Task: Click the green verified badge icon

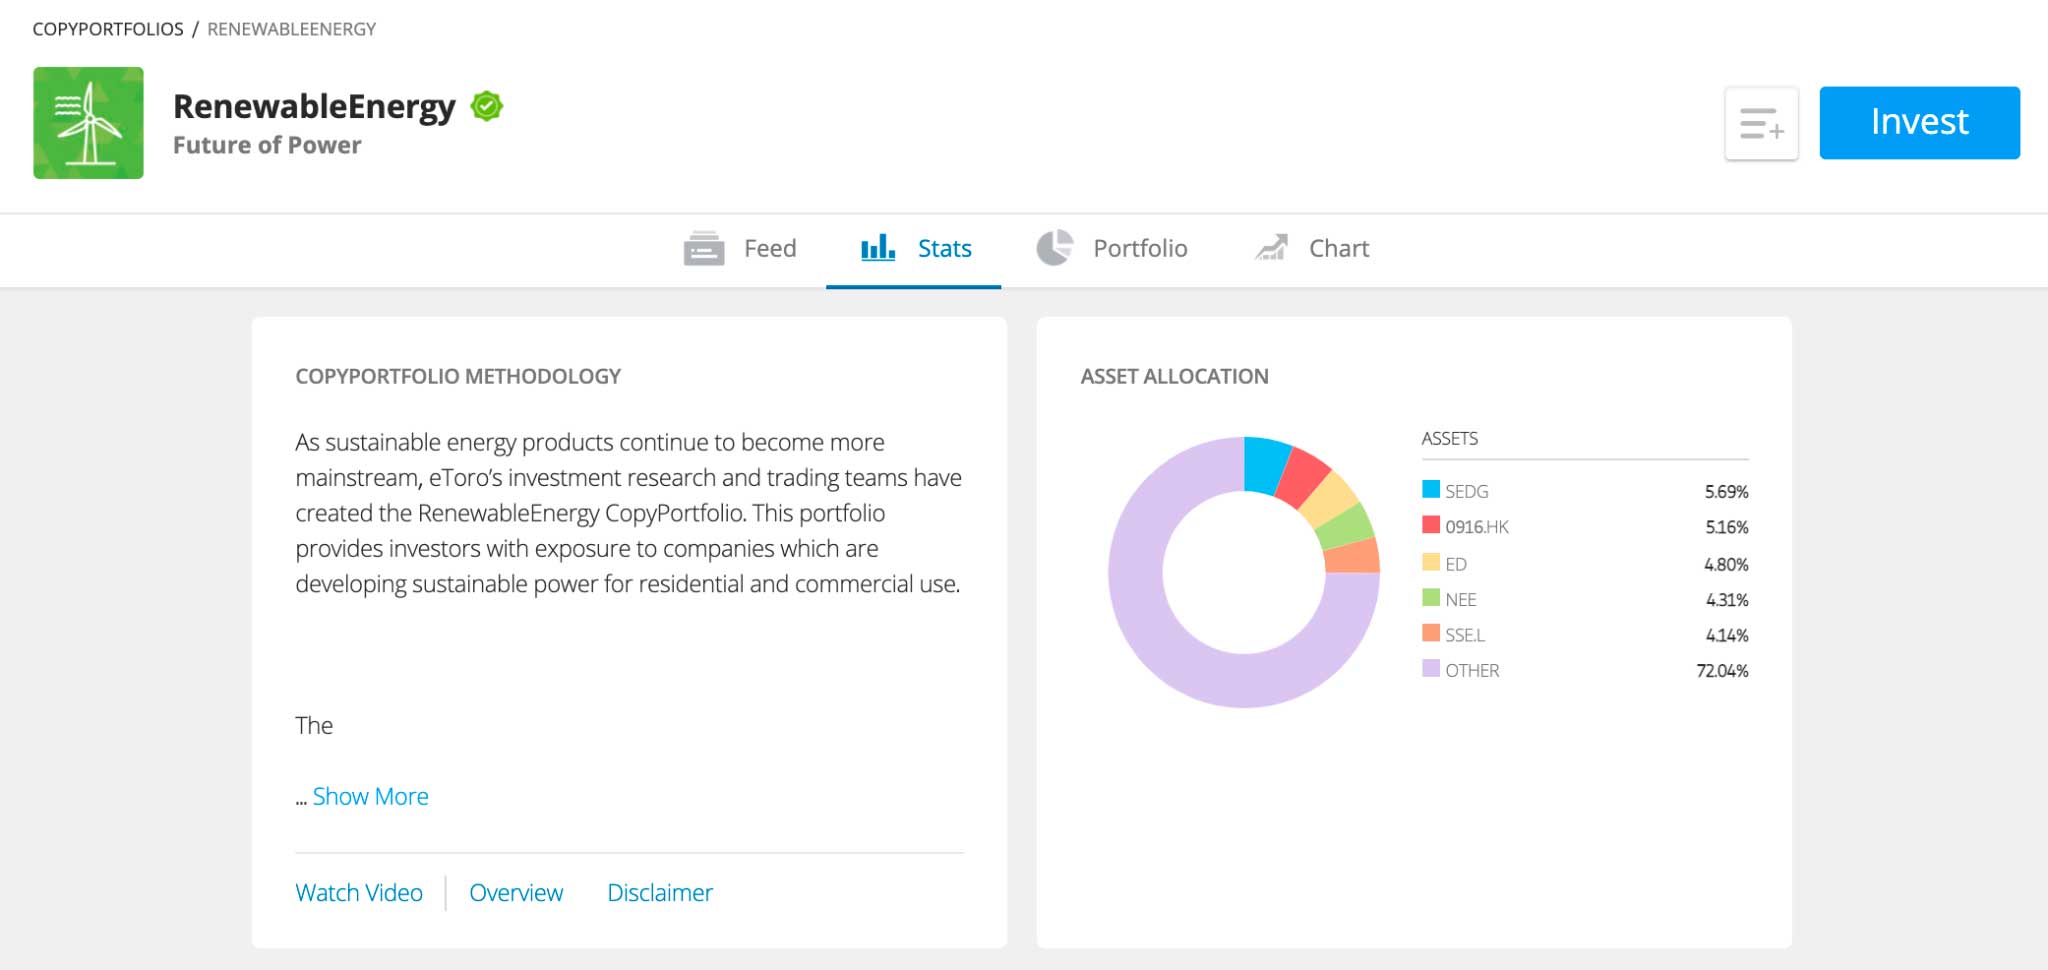Action: click(x=487, y=106)
